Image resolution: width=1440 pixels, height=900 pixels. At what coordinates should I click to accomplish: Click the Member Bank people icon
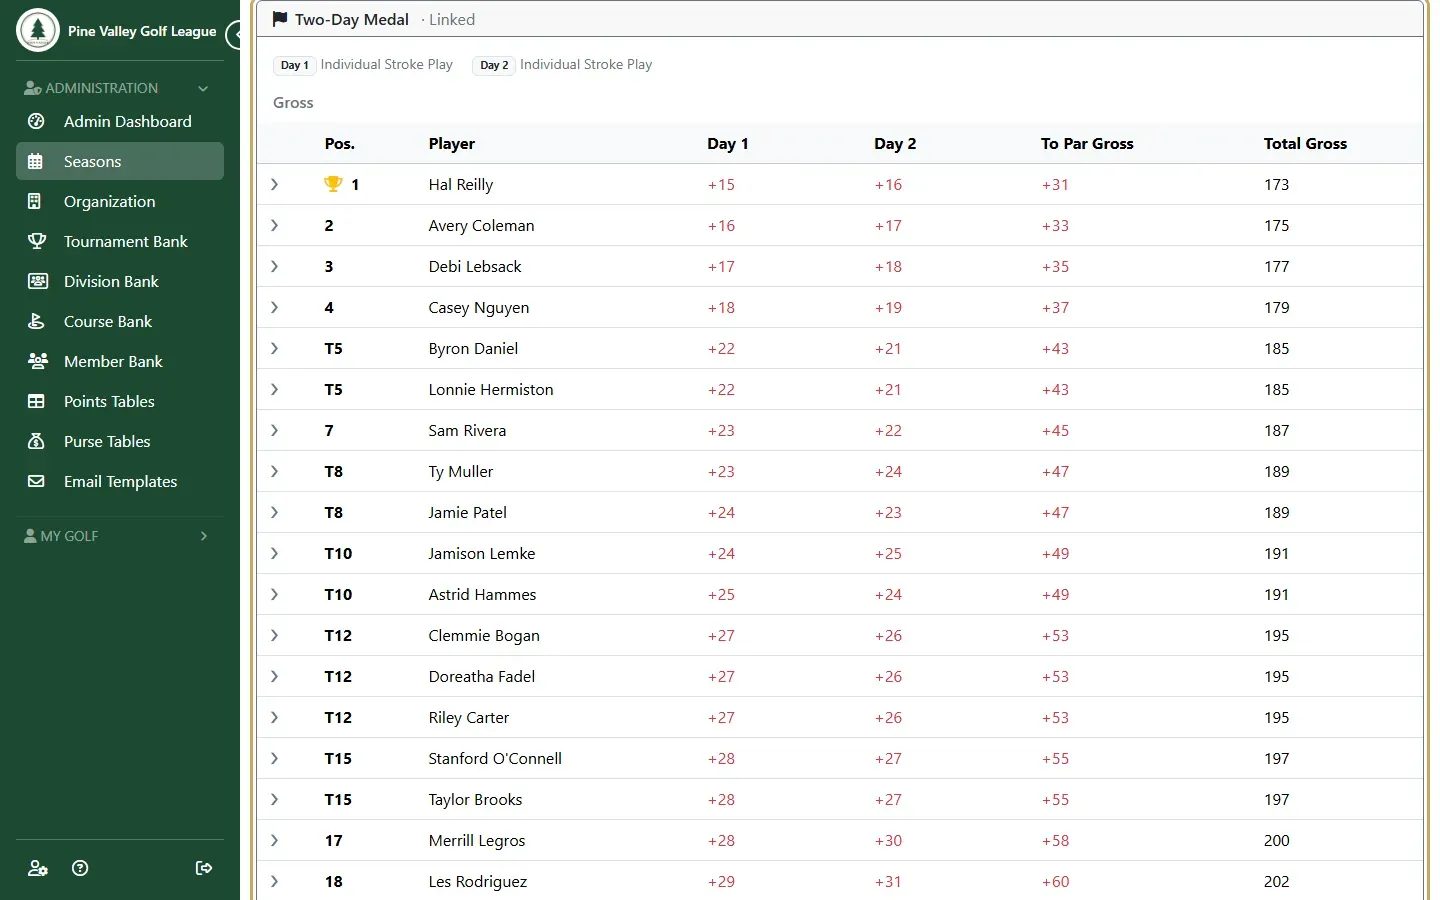[36, 361]
